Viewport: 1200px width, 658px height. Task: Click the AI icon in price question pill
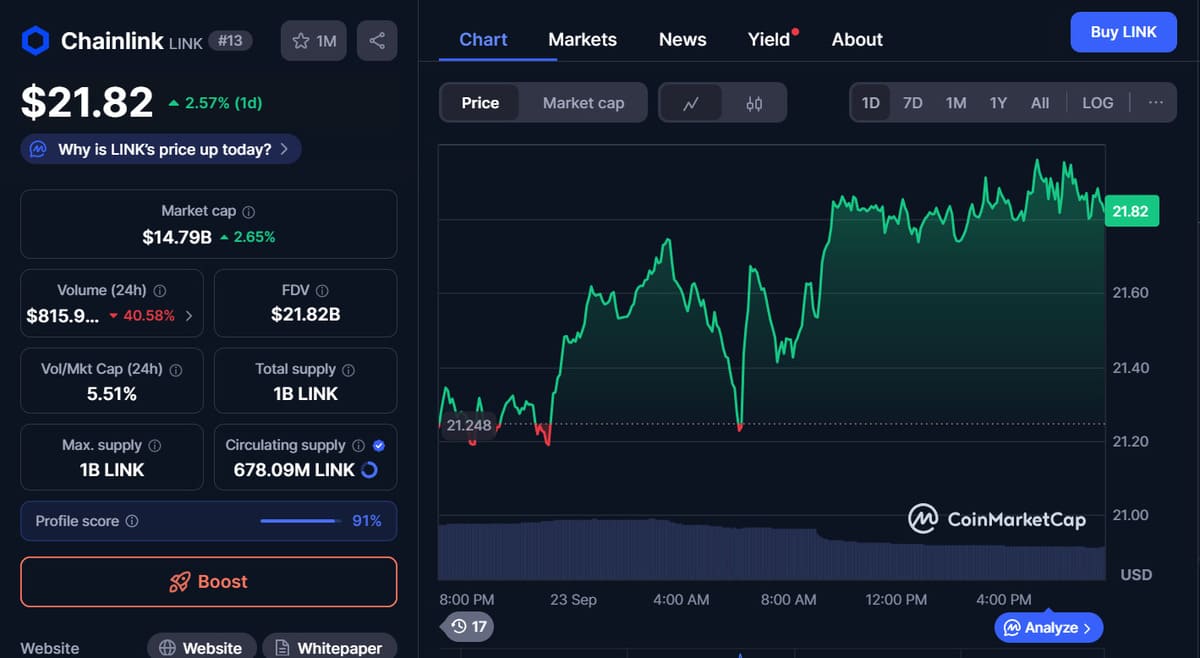pos(38,149)
